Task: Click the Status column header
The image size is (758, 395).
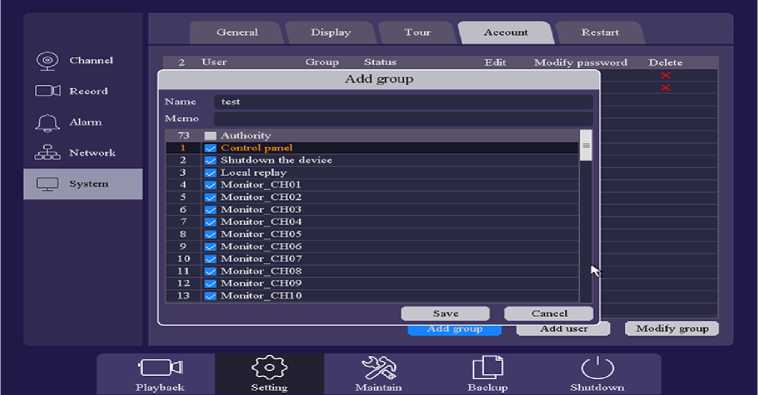Action: point(380,62)
